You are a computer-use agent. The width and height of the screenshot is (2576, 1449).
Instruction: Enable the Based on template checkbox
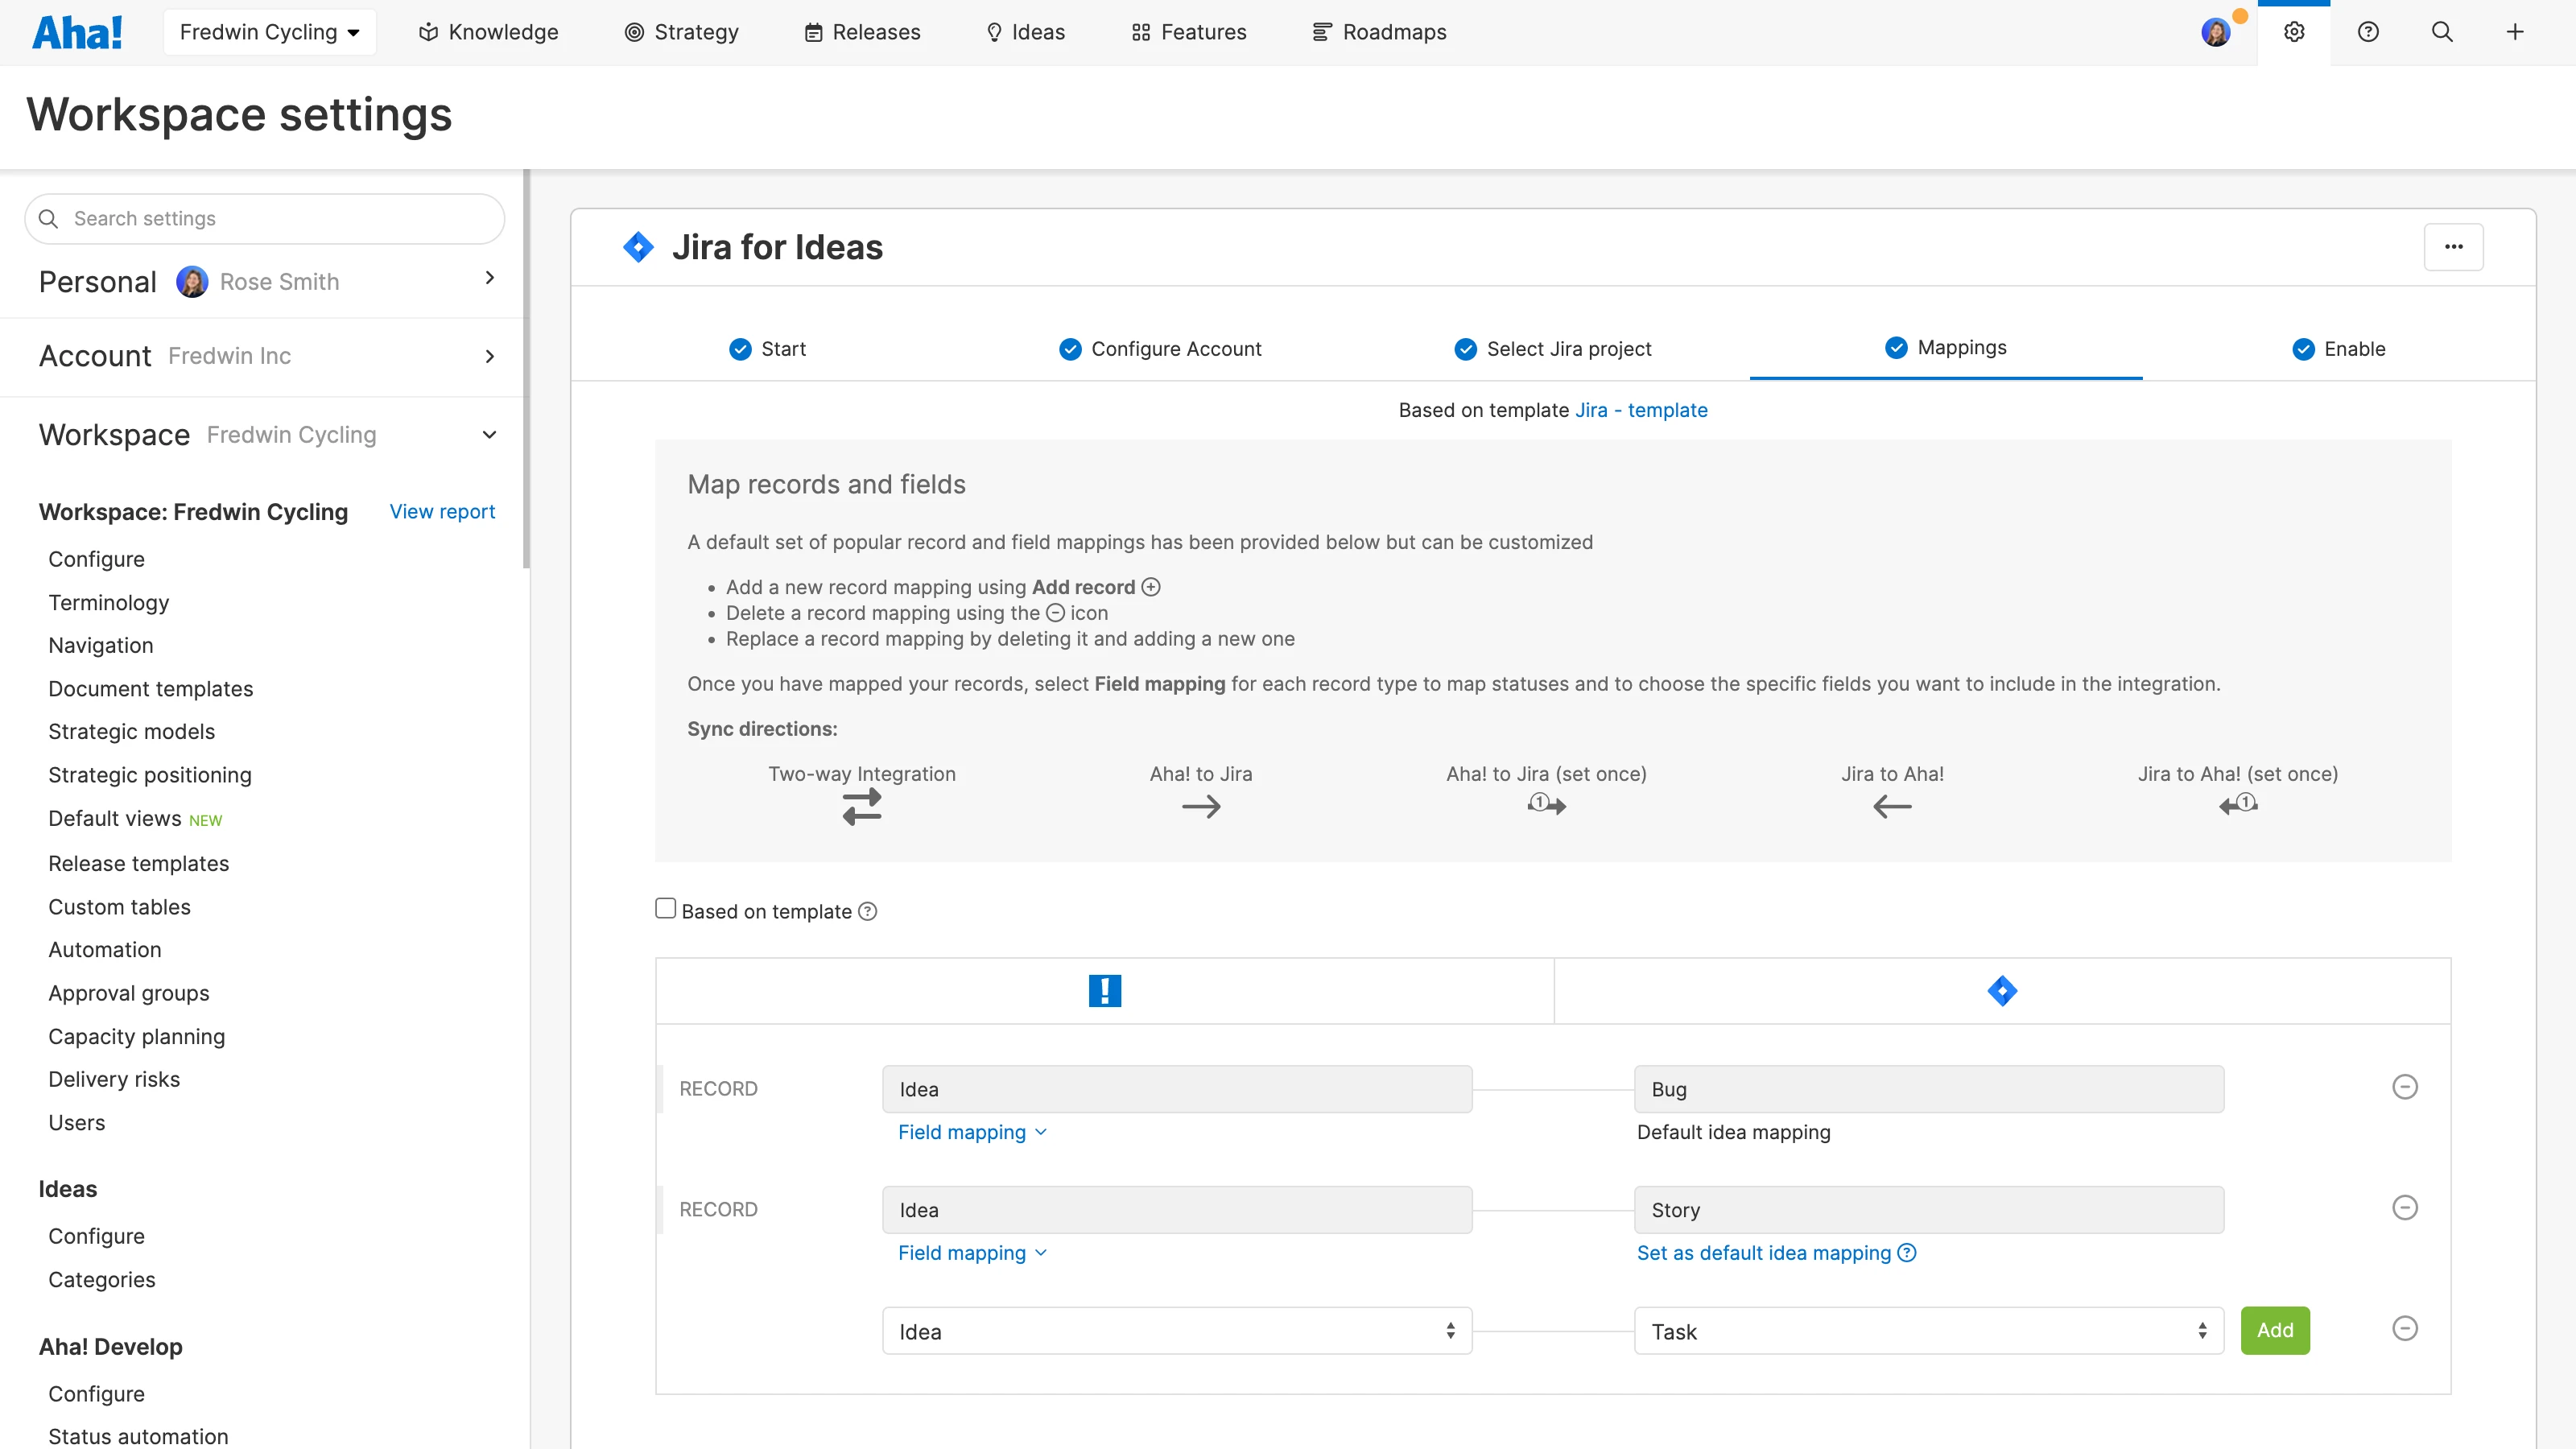point(666,908)
